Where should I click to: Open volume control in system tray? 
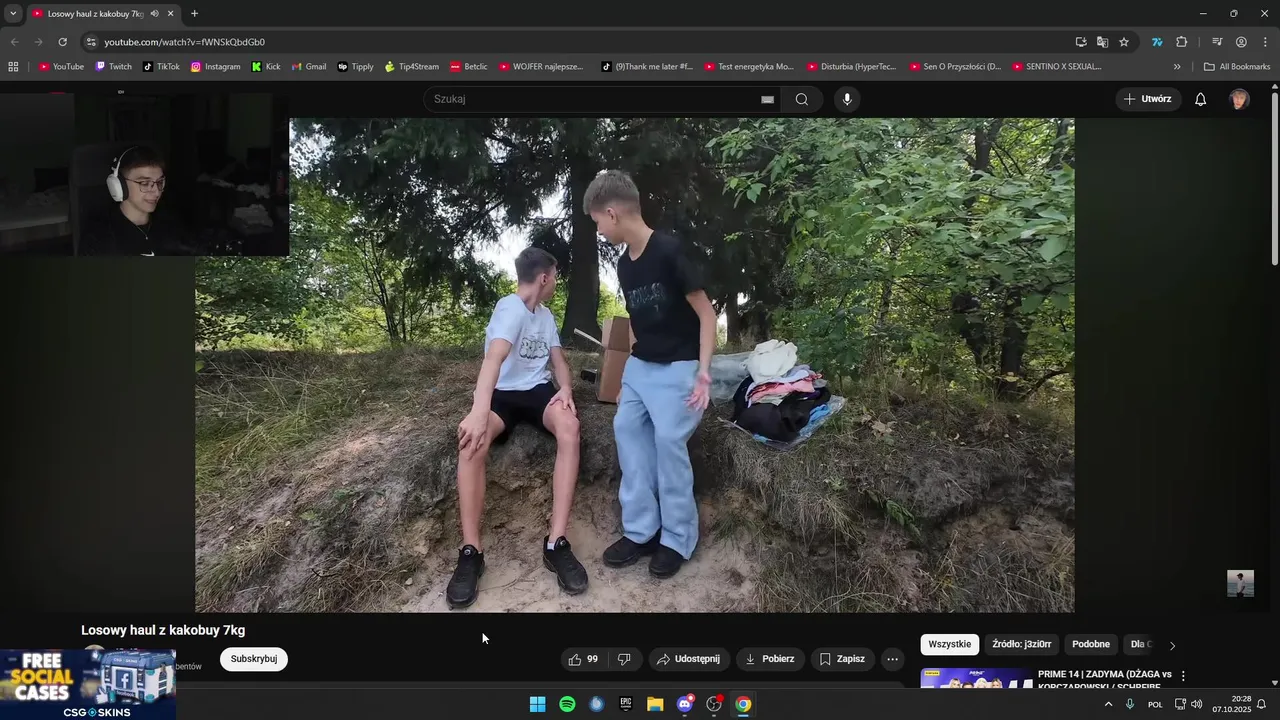1197,704
